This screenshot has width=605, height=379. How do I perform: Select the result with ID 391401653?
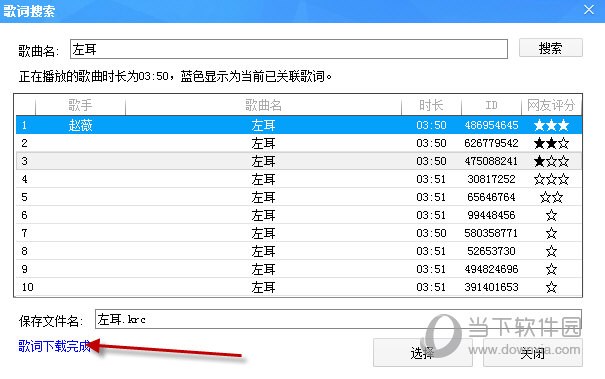(299, 287)
